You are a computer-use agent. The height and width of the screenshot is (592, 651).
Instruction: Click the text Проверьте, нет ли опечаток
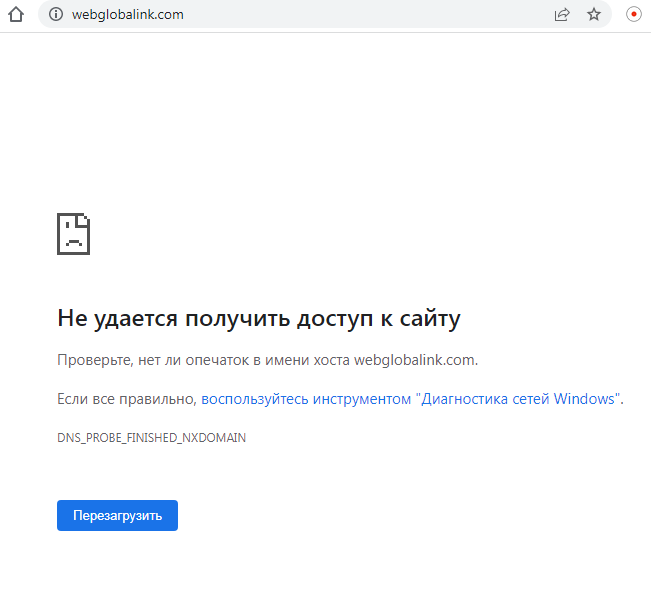coord(154,360)
